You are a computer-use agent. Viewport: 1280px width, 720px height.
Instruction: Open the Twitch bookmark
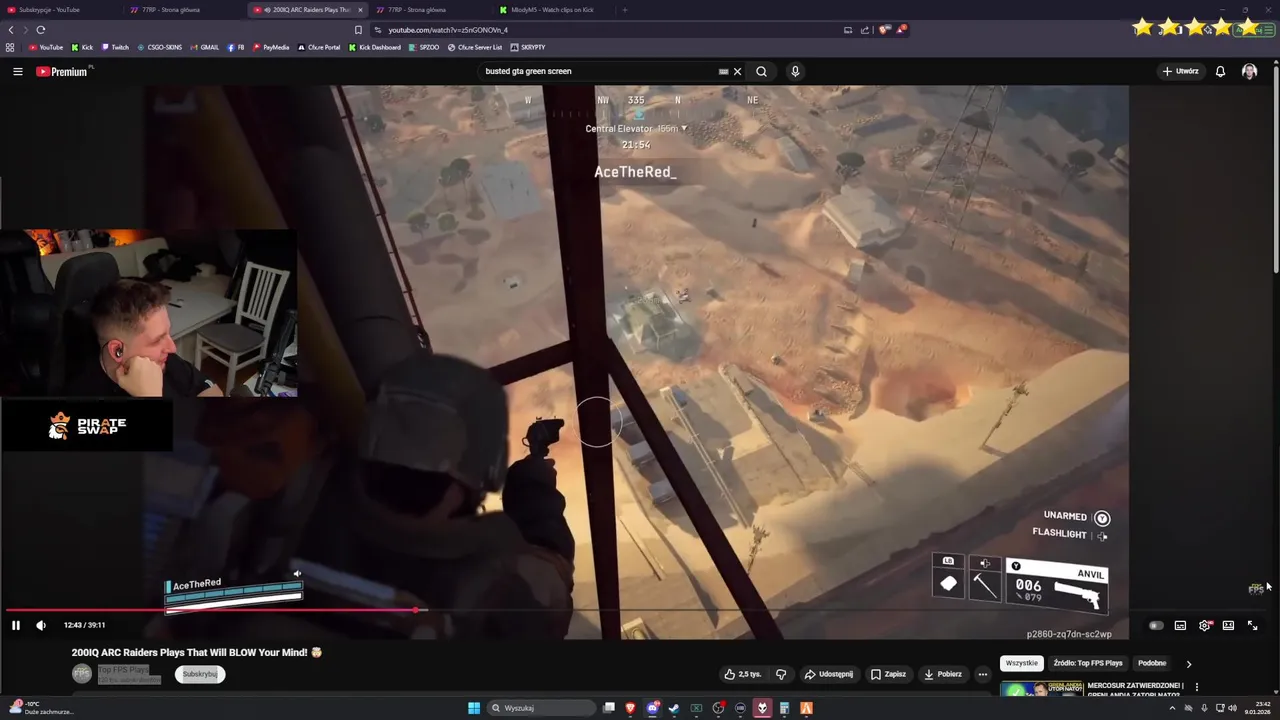pyautogui.click(x=115, y=47)
